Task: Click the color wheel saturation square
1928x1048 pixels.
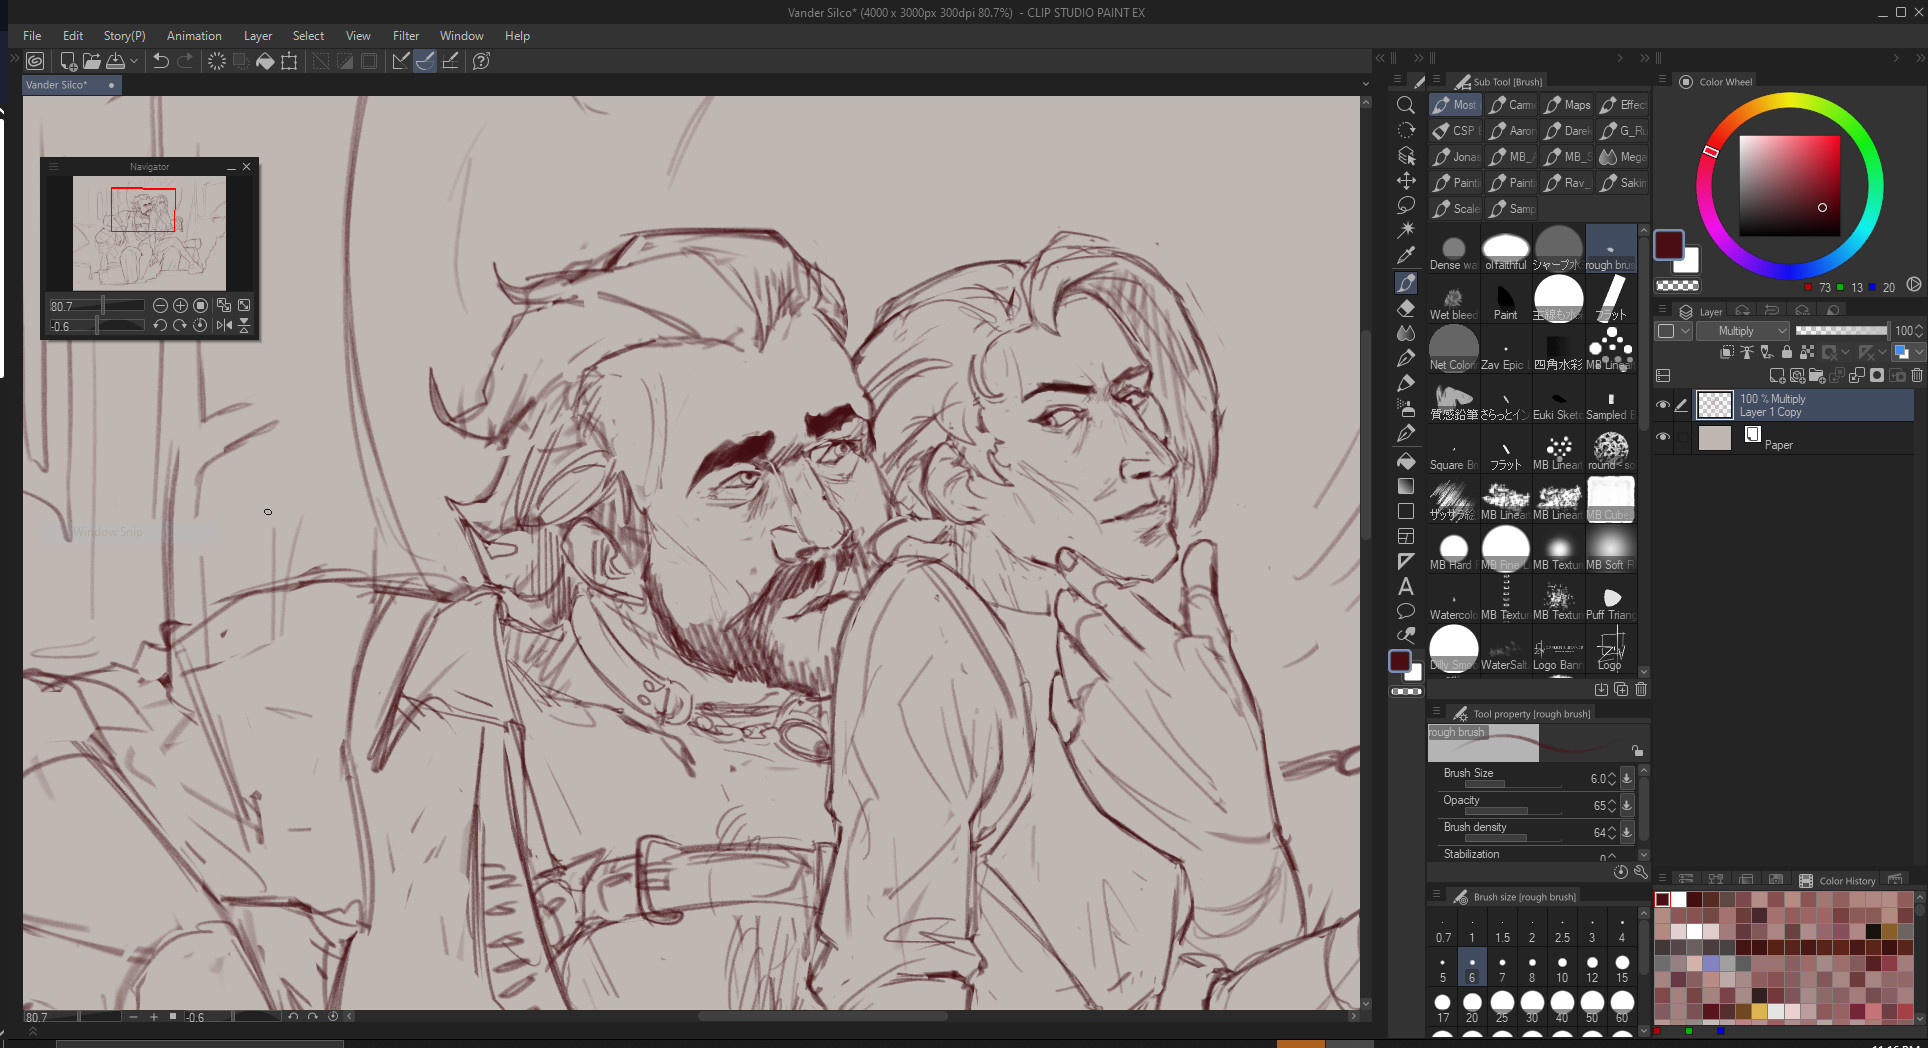Action: click(1790, 186)
